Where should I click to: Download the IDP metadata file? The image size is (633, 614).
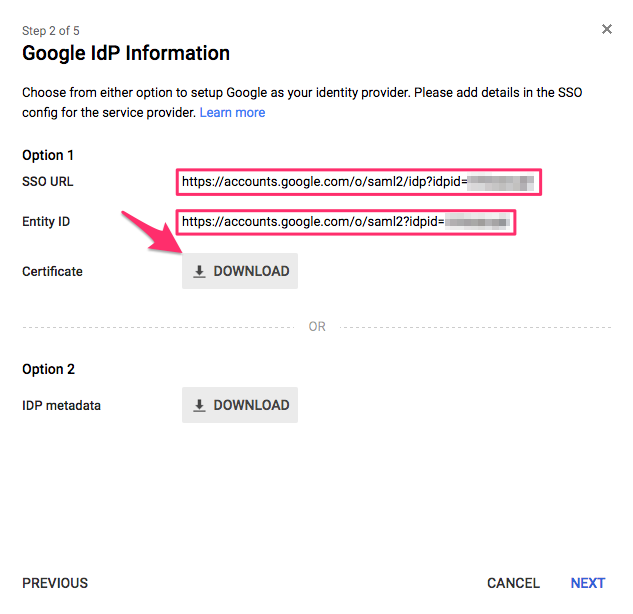(240, 405)
